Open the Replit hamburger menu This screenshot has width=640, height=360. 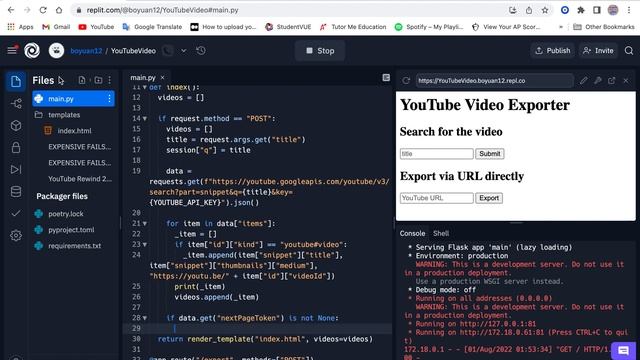12,50
